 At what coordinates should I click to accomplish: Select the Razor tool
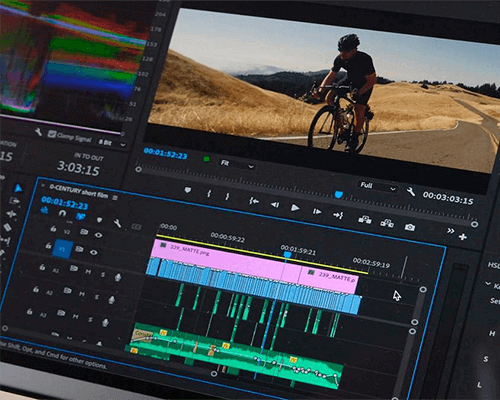click(7, 227)
